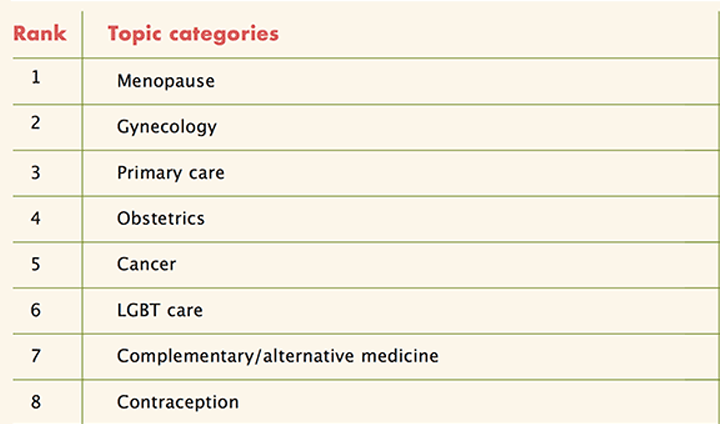Click rank number 1

pos(36,77)
